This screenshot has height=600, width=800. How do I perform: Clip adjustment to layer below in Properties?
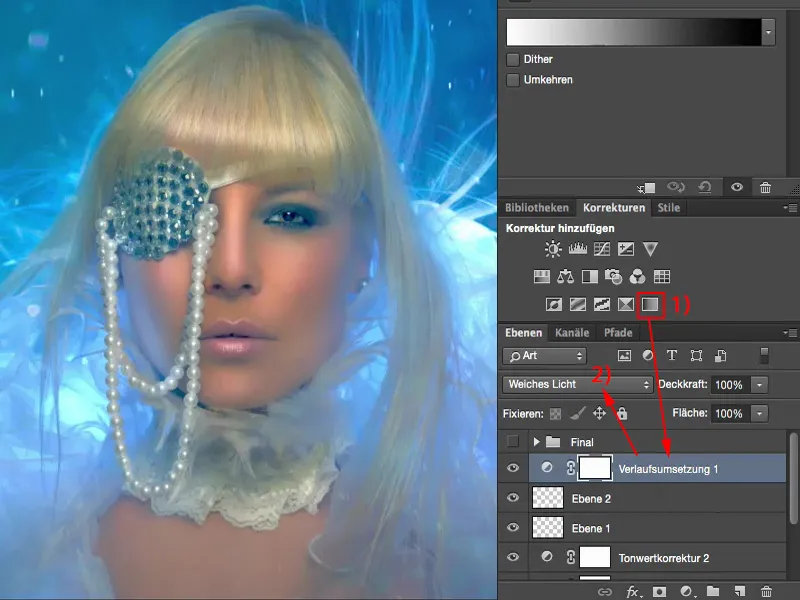pos(646,188)
